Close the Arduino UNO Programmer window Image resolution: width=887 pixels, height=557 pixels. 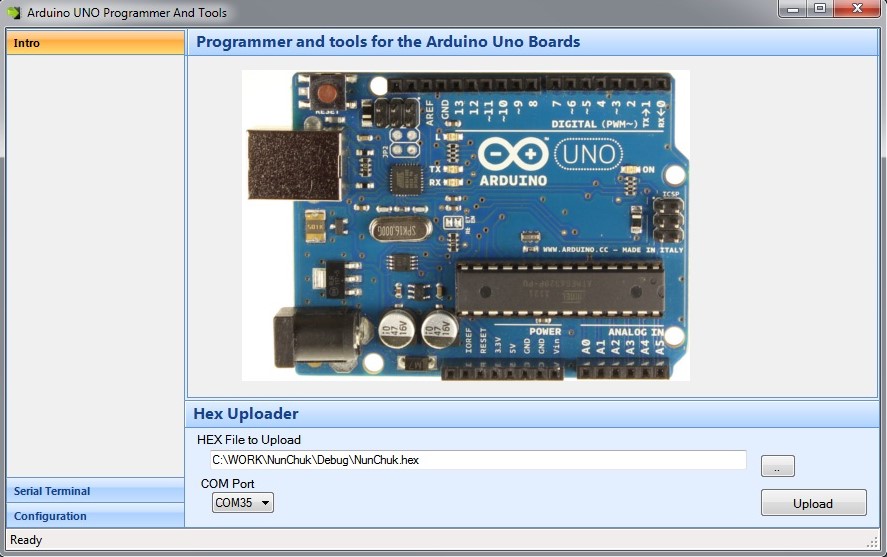(x=857, y=8)
